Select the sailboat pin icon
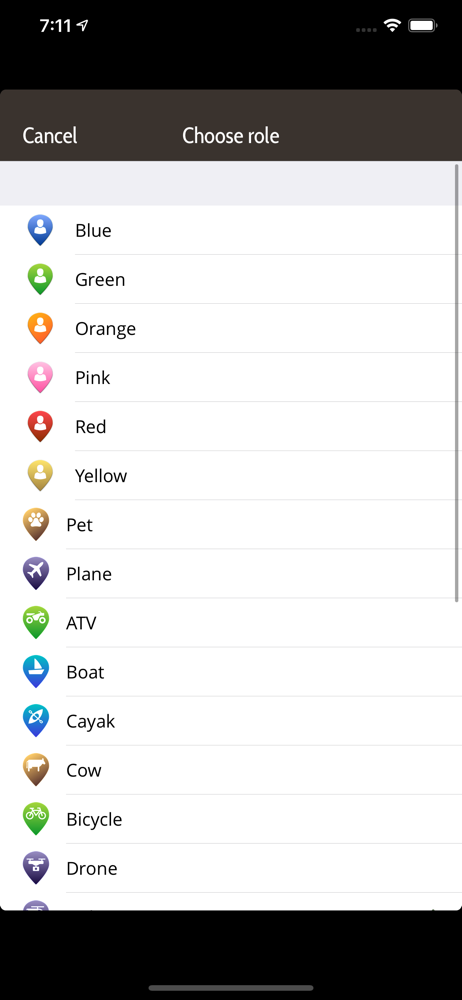This screenshot has height=1000, width=462. pos(36,672)
